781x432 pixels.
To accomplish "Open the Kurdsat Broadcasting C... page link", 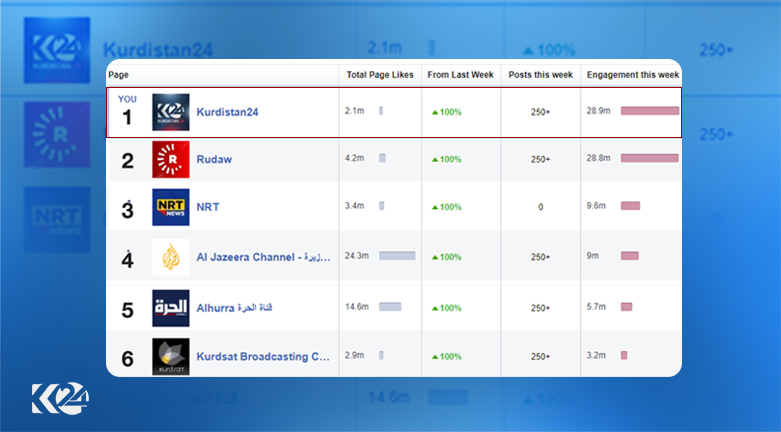I will (262, 357).
